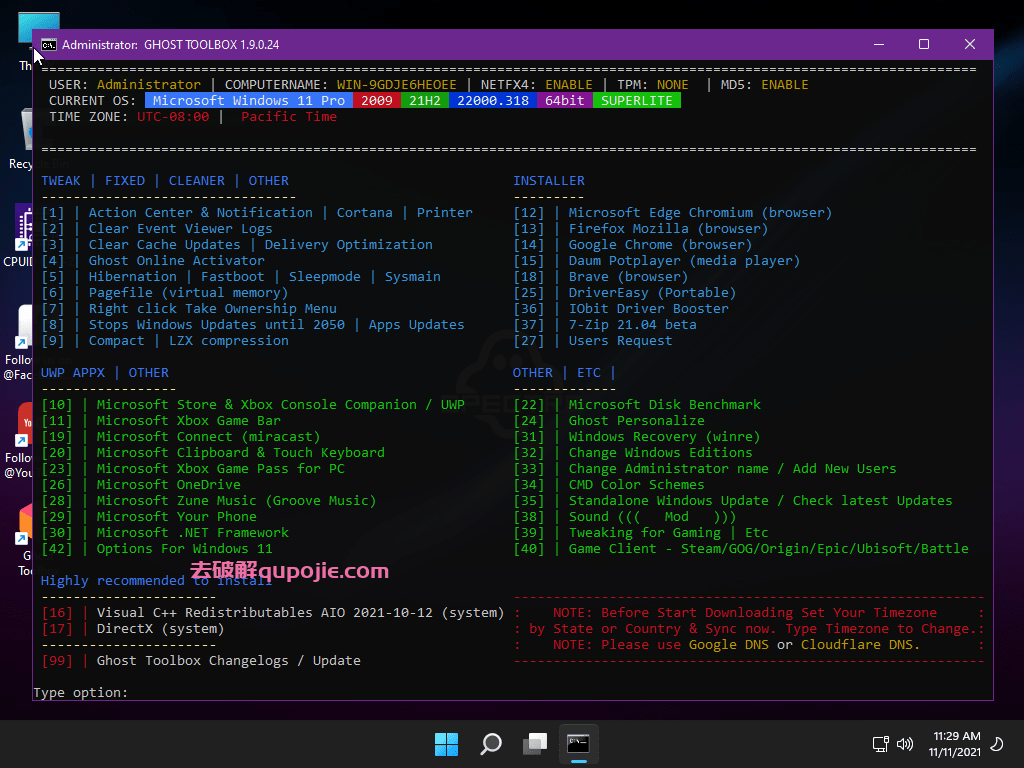
Task: Click the "Tweaking for Gaming" text
Action: point(645,533)
